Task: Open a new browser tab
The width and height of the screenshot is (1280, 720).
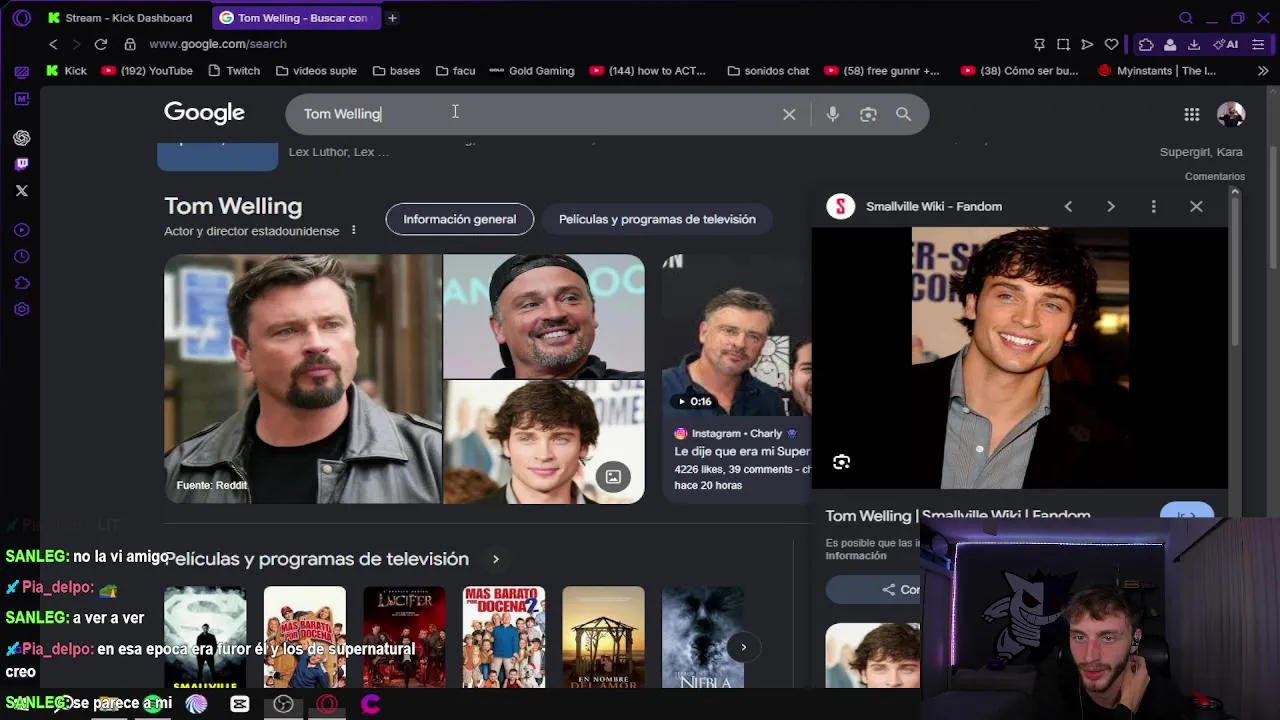Action: 392,18
